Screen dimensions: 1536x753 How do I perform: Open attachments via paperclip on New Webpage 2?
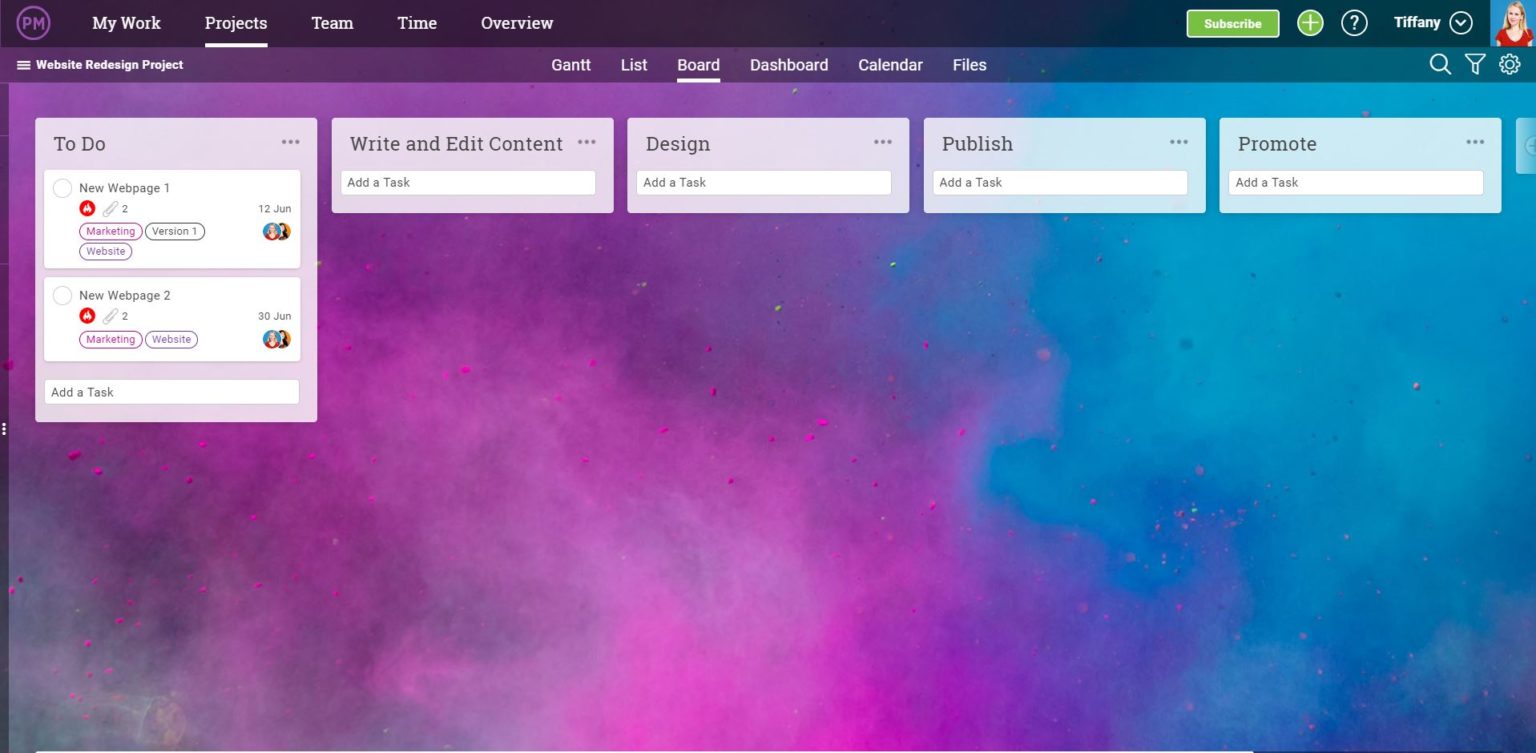click(x=110, y=315)
